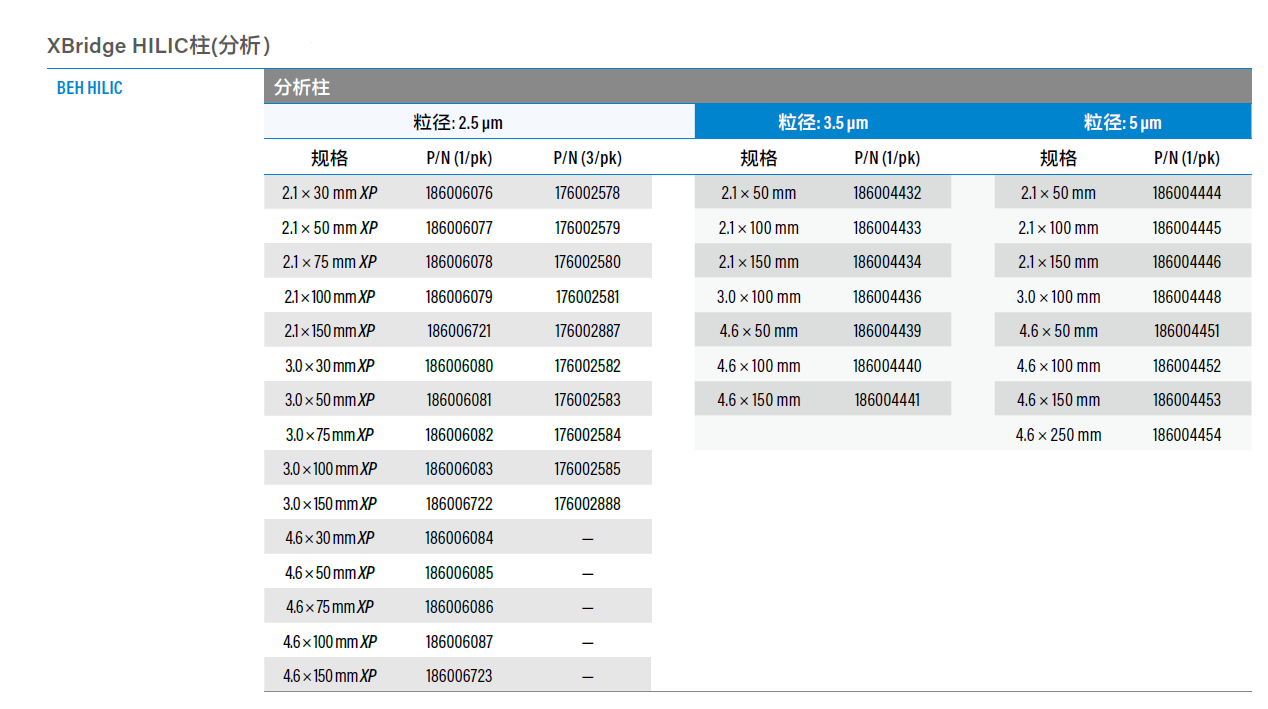Click part number 186004446
1268x709 pixels.
[x=1187, y=262]
